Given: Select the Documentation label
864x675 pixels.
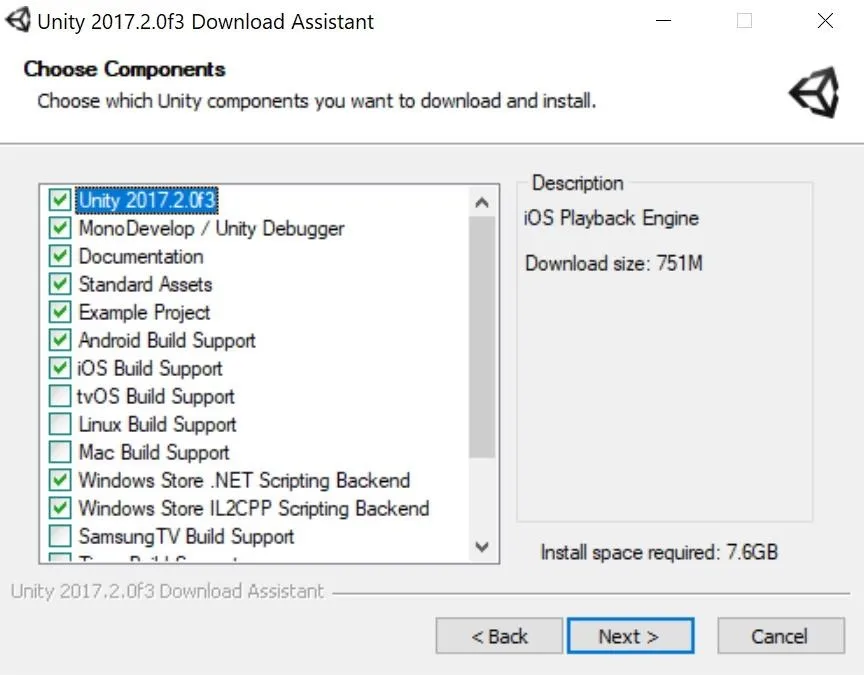Looking at the screenshot, I should pos(141,256).
